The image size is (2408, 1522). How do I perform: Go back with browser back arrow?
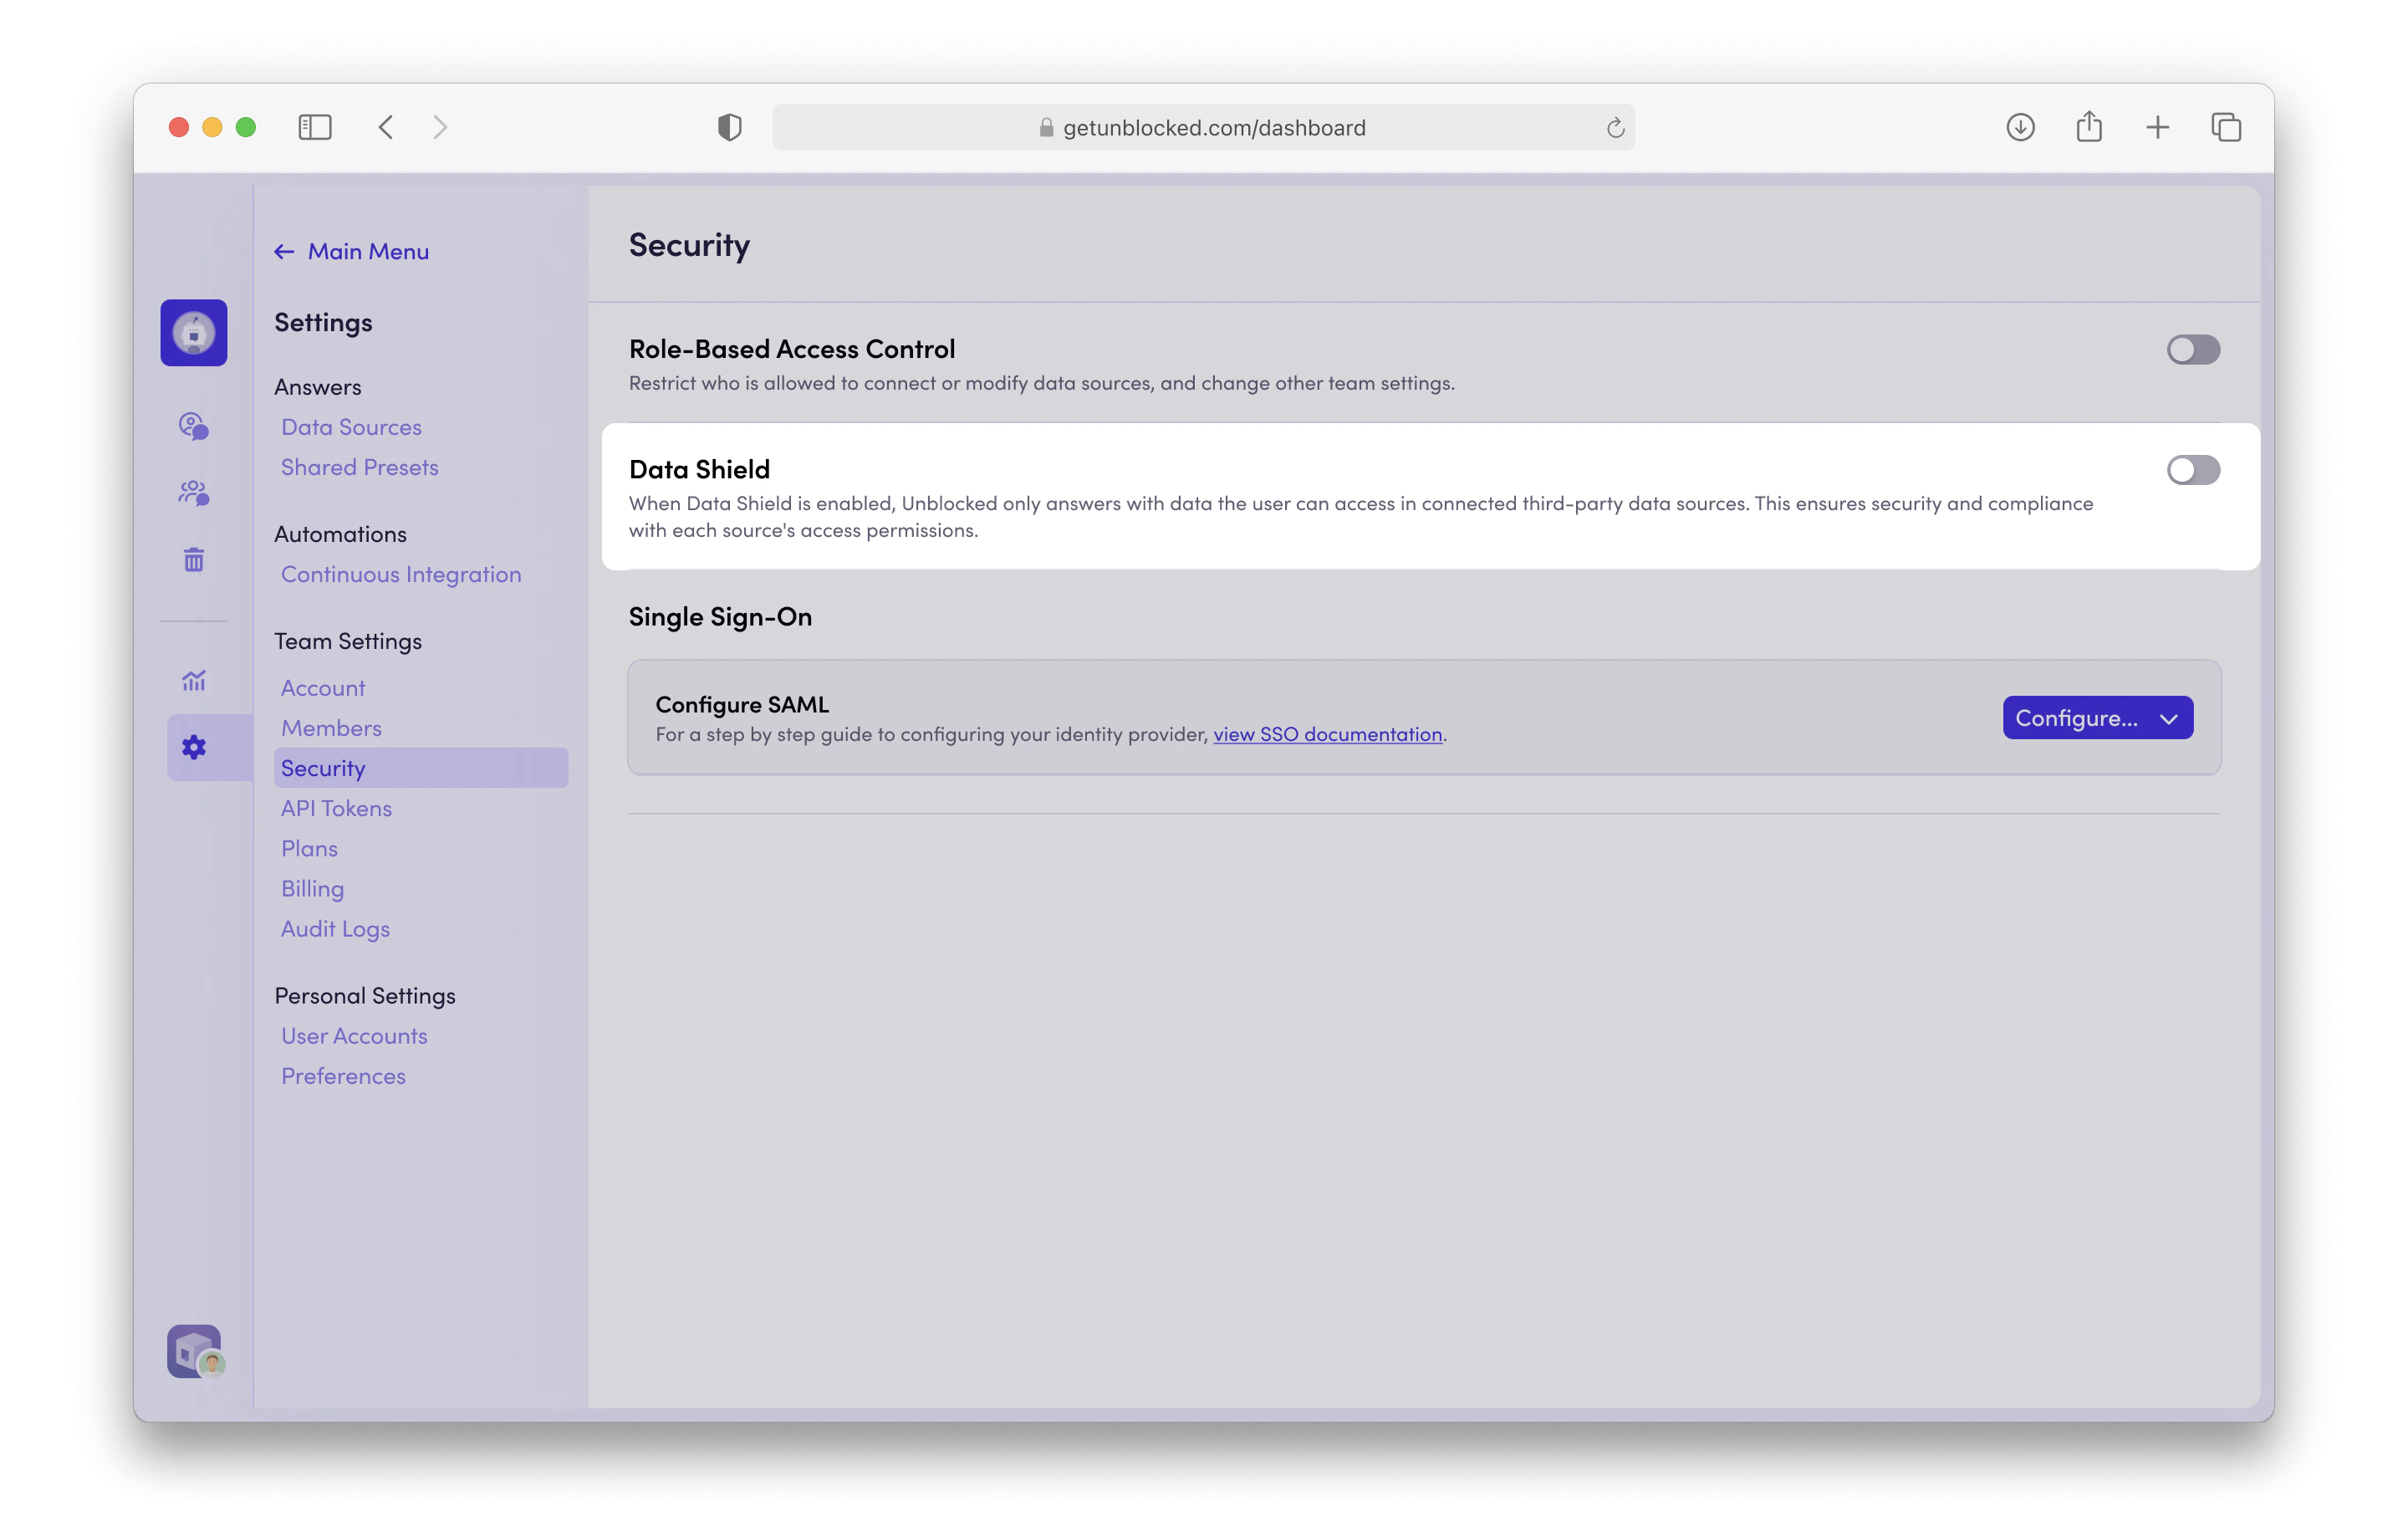click(387, 127)
